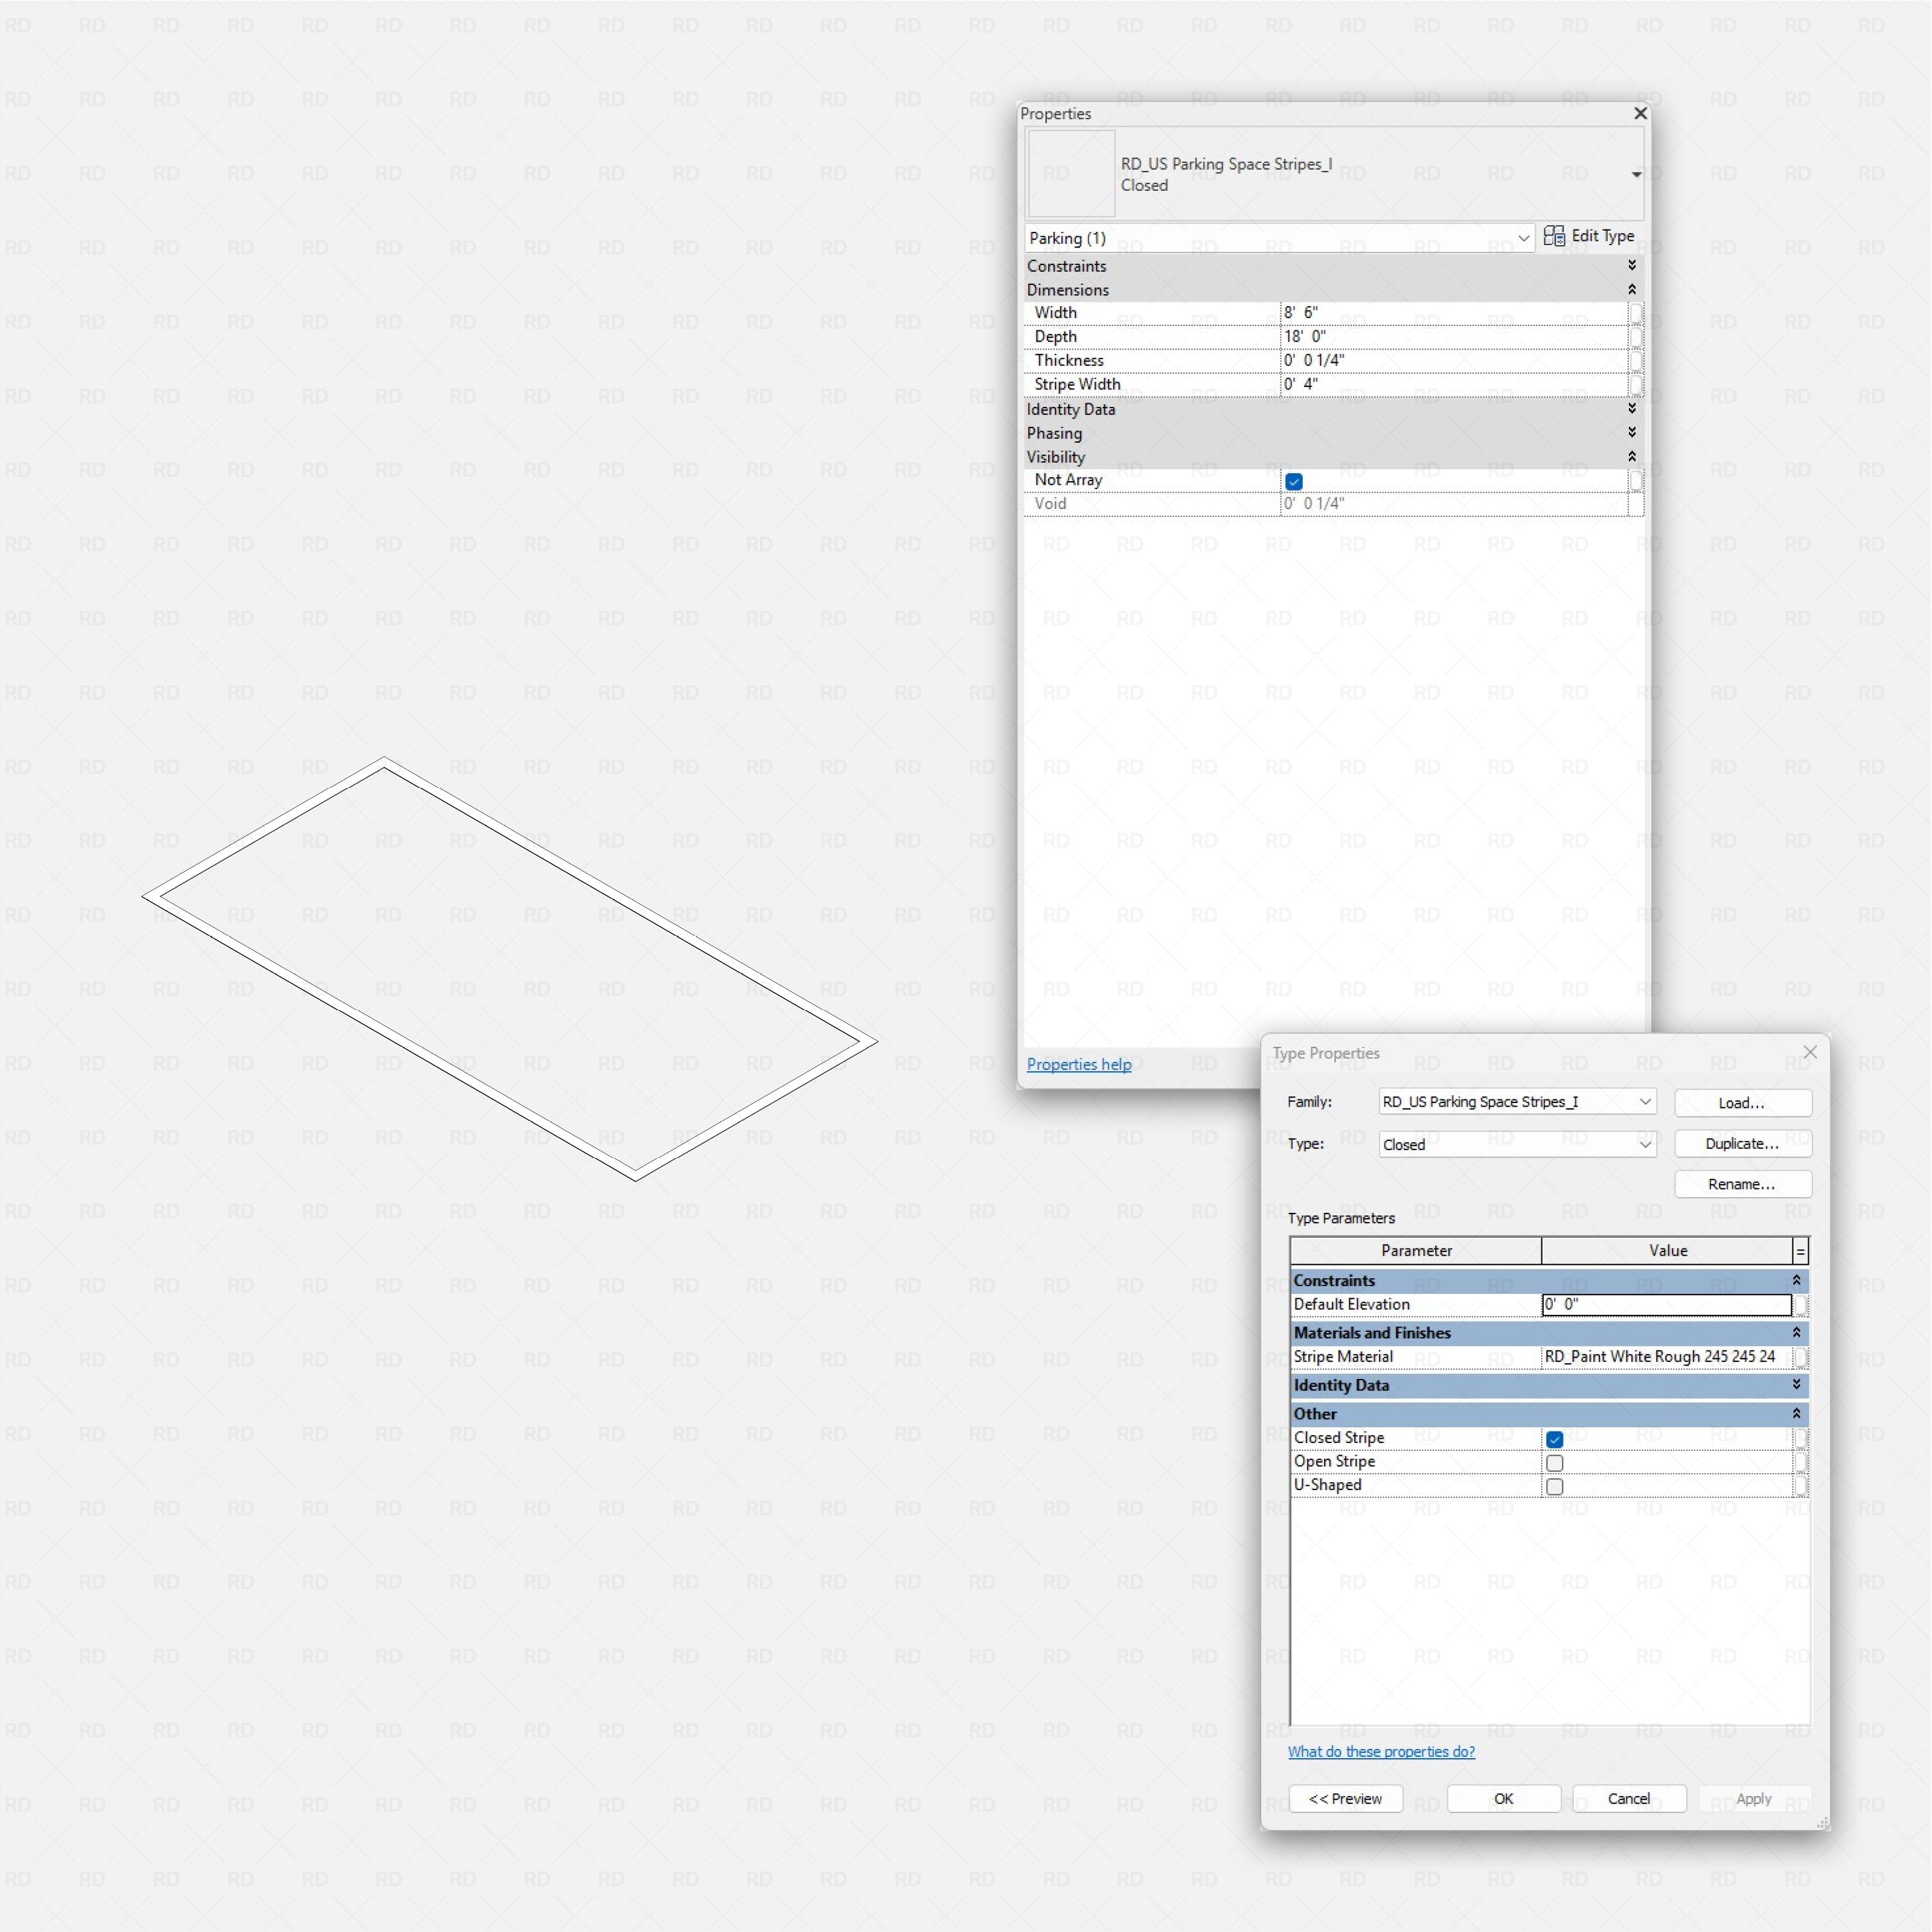This screenshot has width=1932, height=1932.
Task: Open the Parking (1) filter dropdown
Action: click(1279, 238)
